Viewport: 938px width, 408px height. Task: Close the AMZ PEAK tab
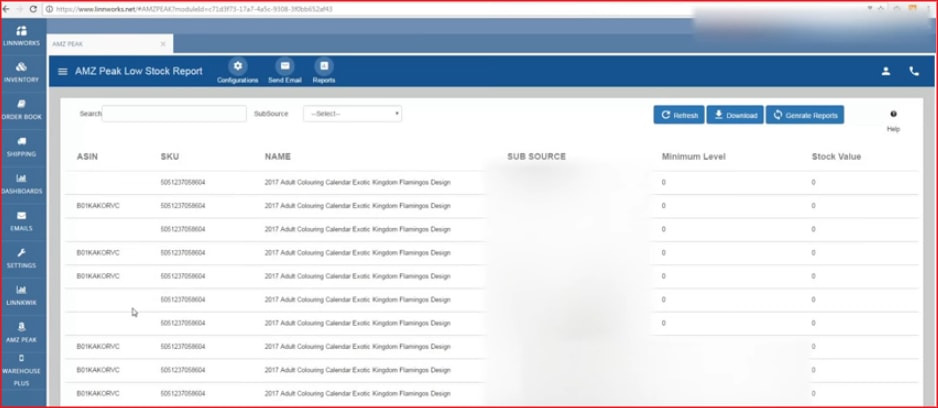point(163,44)
